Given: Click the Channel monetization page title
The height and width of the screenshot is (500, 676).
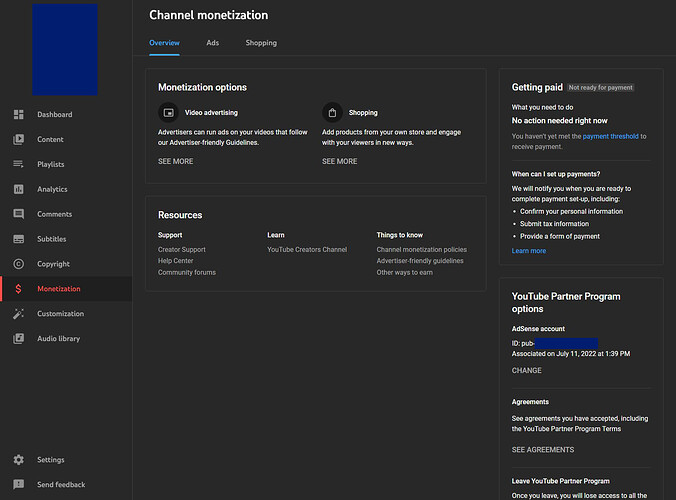Looking at the screenshot, I should [209, 15].
